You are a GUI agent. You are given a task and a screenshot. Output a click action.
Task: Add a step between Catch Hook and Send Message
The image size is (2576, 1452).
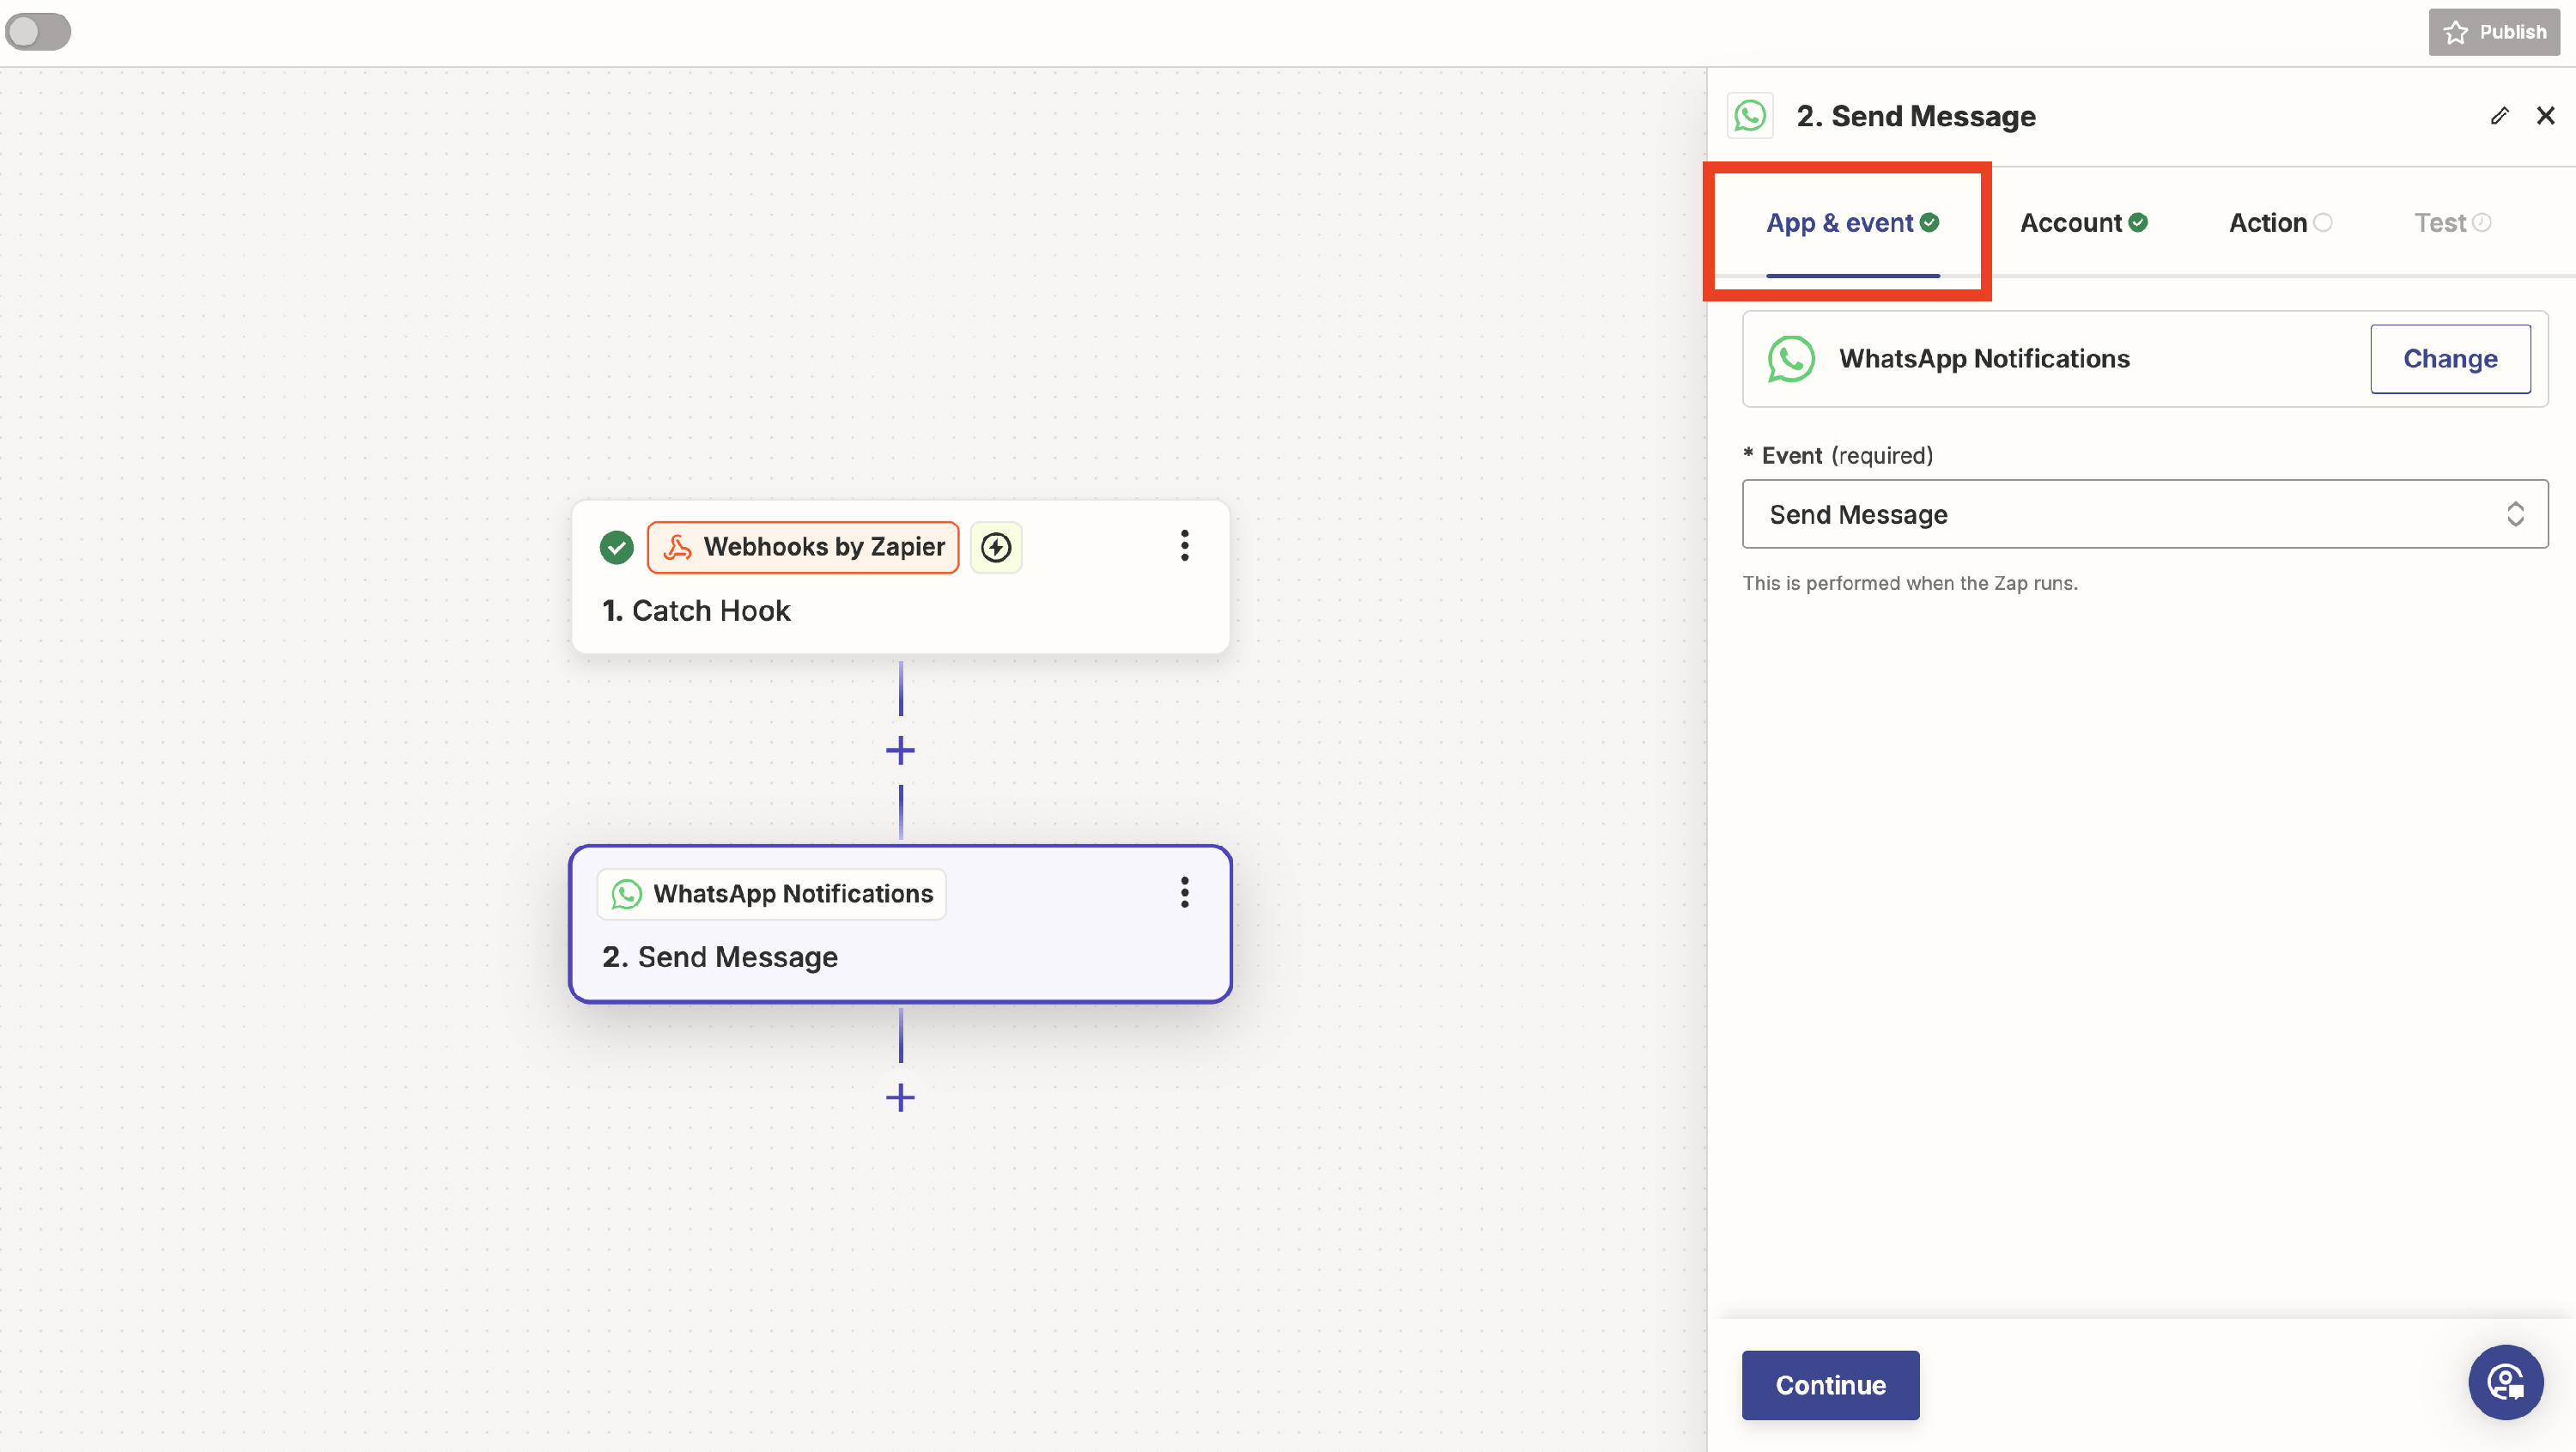900,751
